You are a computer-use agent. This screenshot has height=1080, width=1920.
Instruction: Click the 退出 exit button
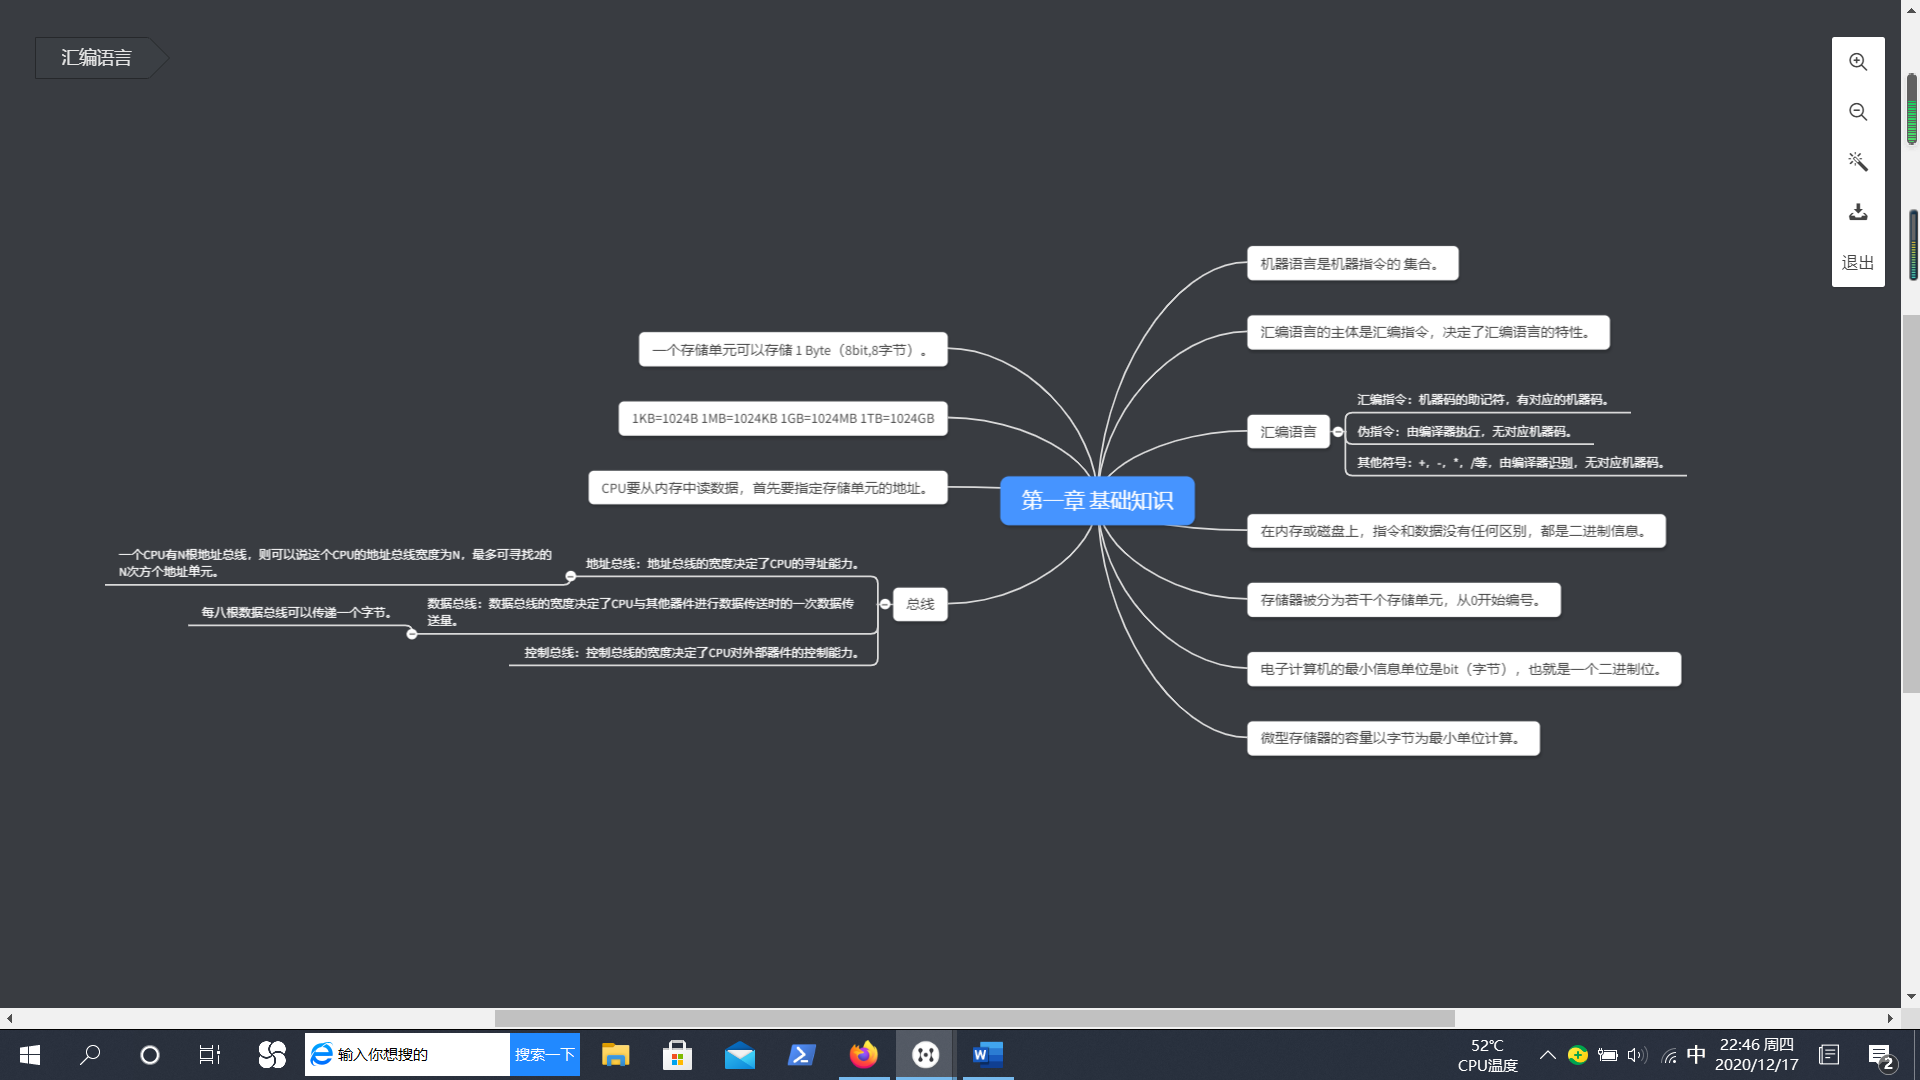1857,262
